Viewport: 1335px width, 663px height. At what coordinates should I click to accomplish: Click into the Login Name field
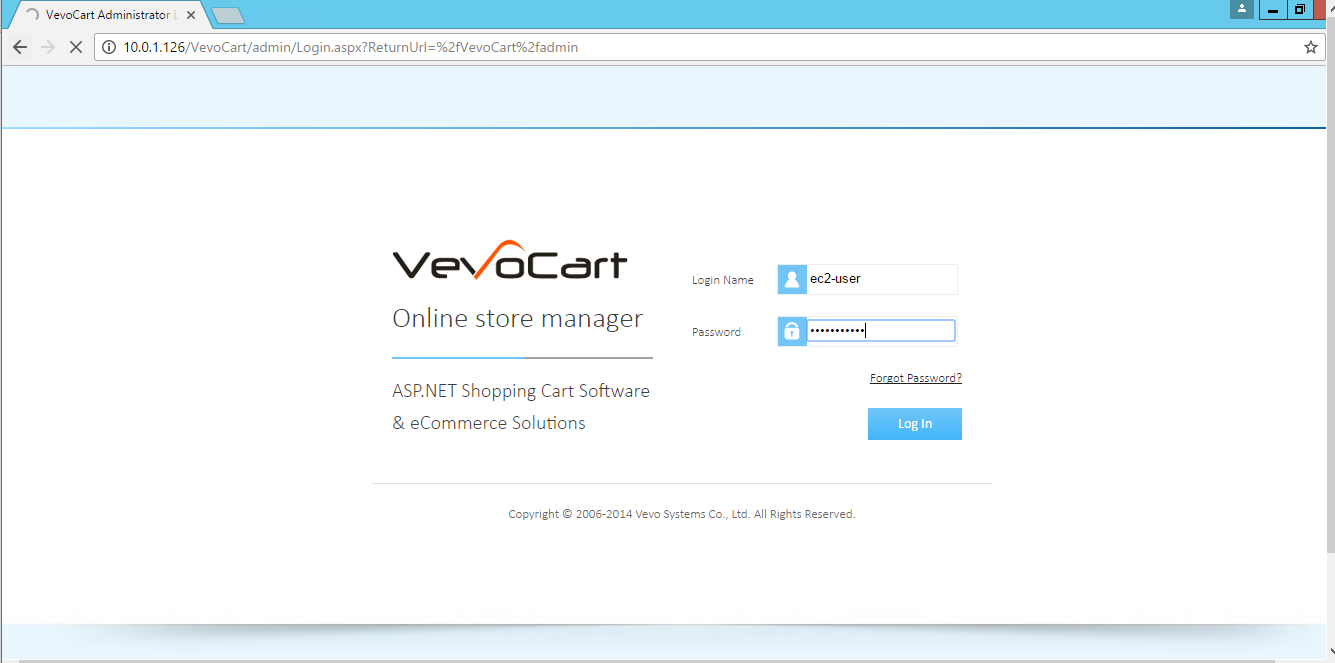pyautogui.click(x=880, y=280)
